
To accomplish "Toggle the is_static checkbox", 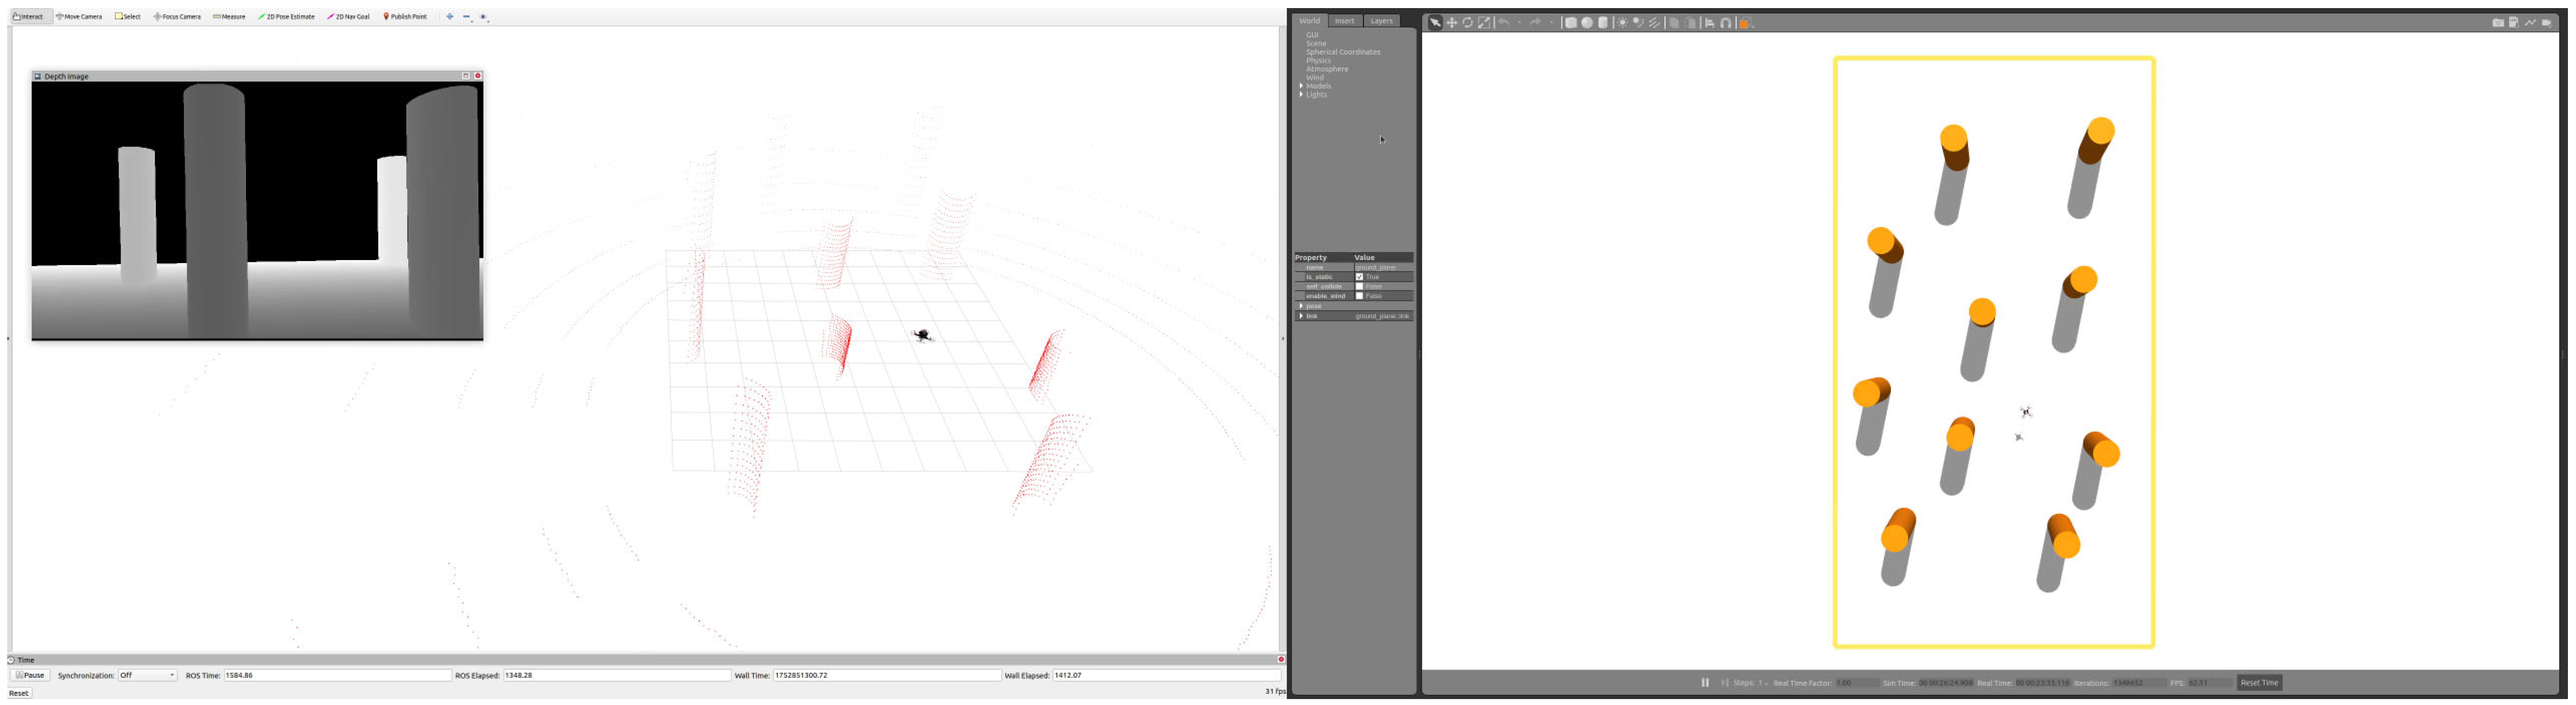I will click(1359, 277).
